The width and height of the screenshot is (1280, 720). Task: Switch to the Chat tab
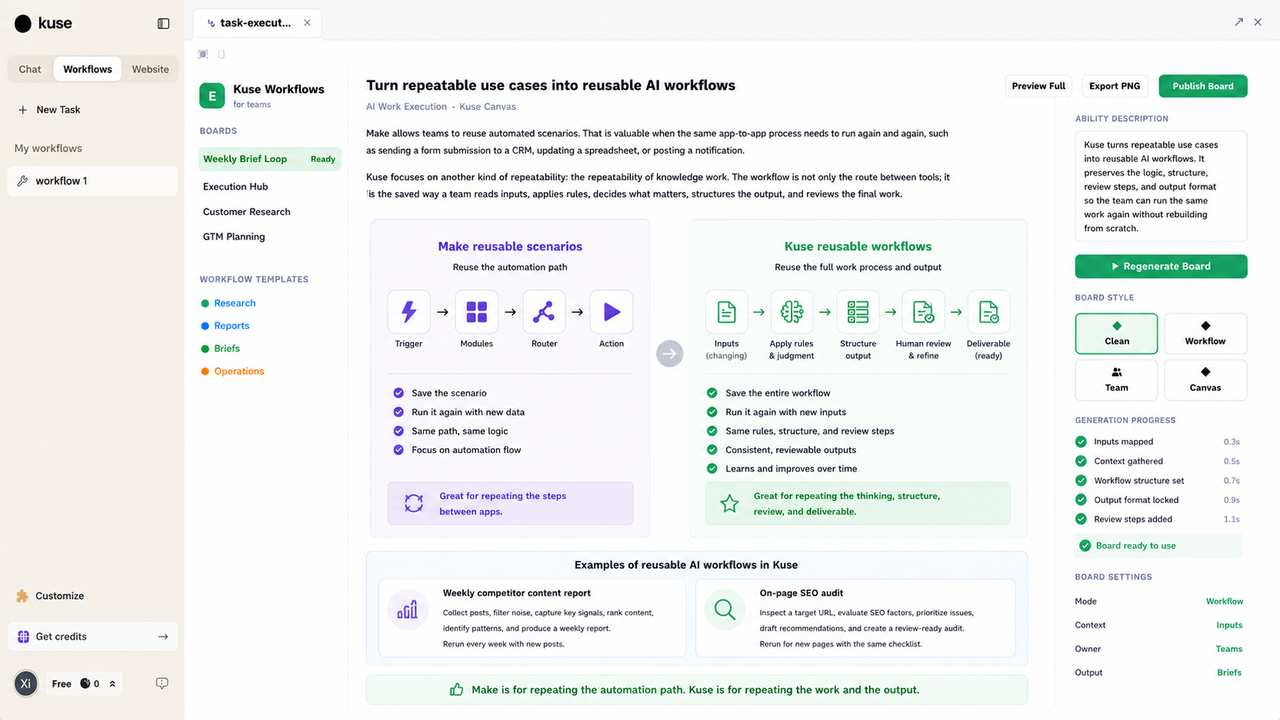coord(30,69)
